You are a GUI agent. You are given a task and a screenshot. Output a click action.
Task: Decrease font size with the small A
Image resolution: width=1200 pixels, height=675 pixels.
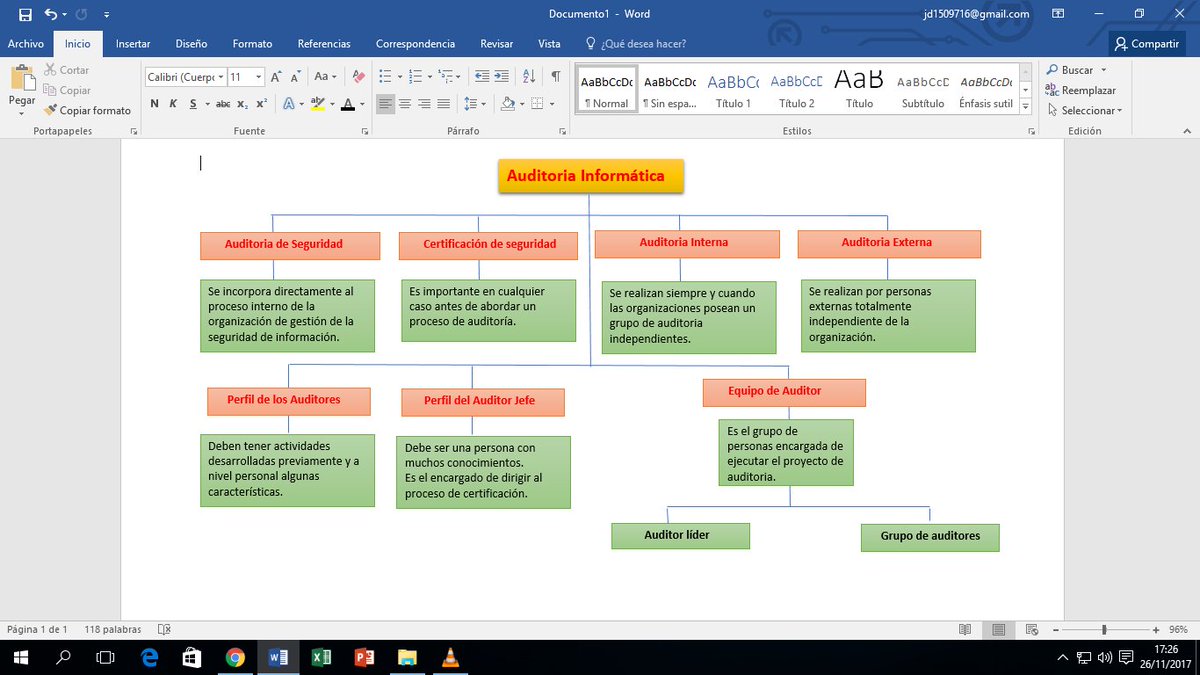click(296, 76)
